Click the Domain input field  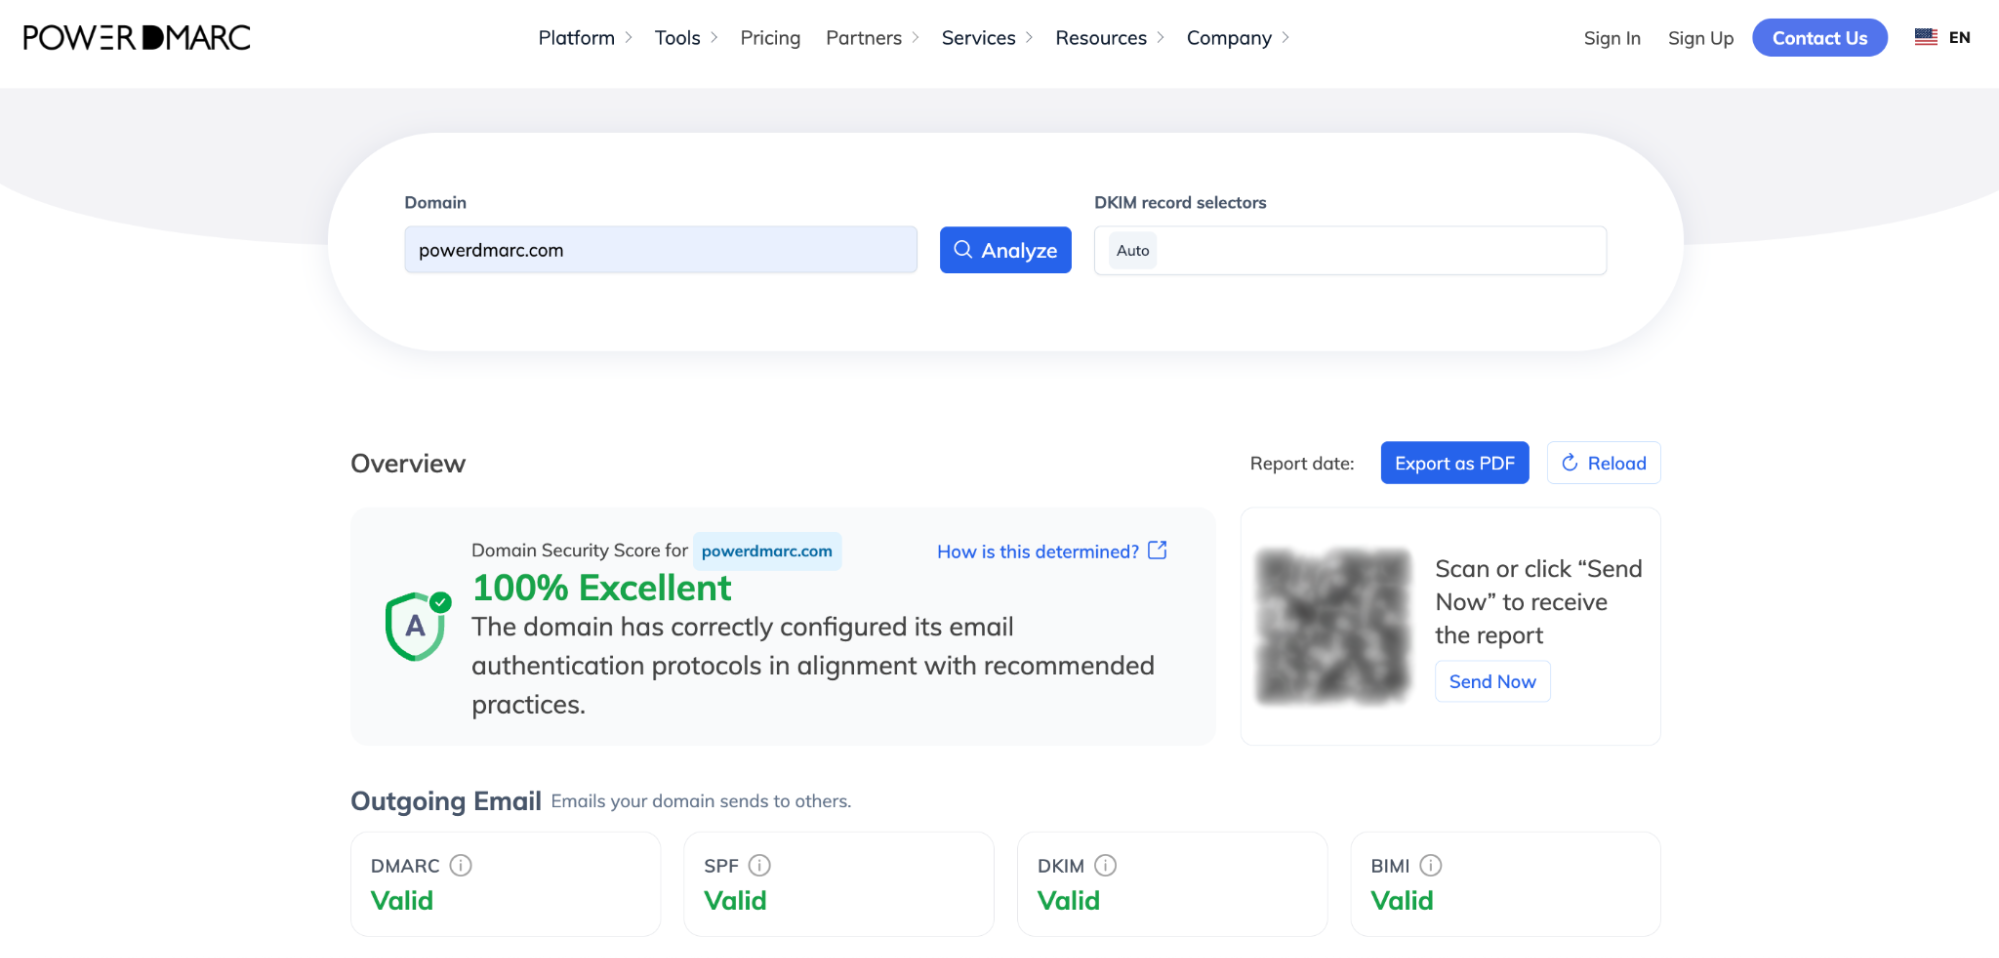coord(660,250)
